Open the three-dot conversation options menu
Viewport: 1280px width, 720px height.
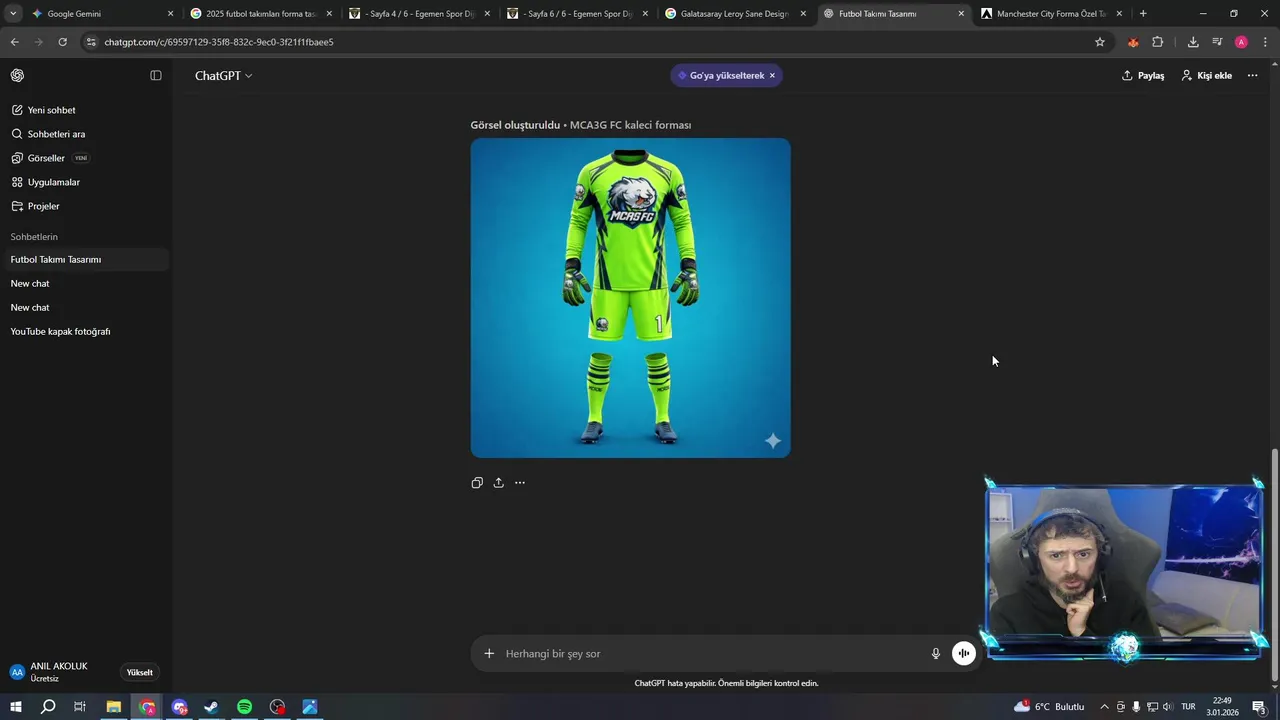[x=1252, y=75]
